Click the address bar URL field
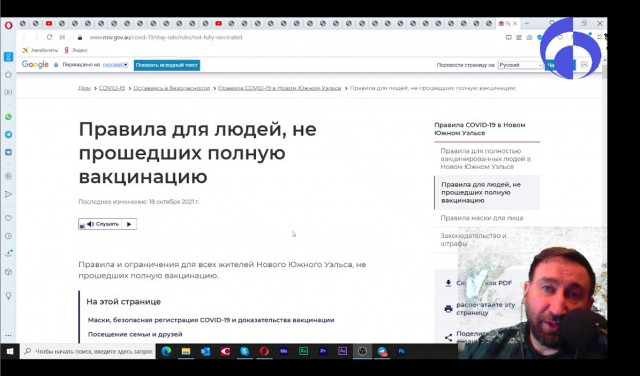The image size is (640, 376). coord(166,37)
